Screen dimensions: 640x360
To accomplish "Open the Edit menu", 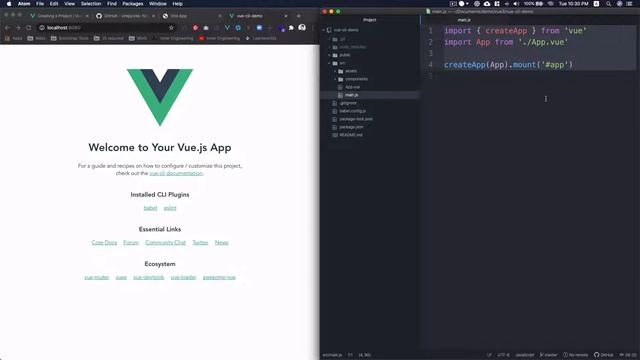I will click(x=54, y=4).
